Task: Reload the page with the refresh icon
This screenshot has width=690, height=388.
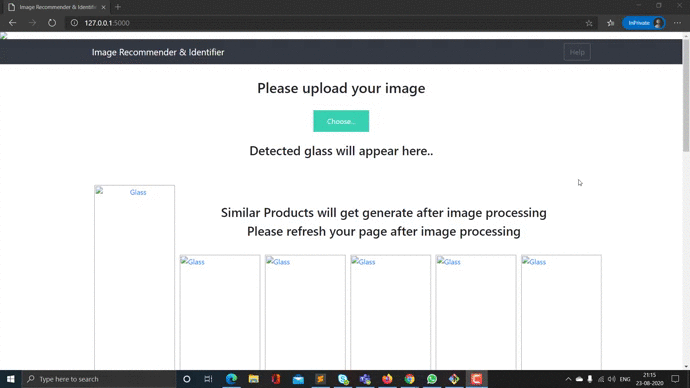Action: pos(52,23)
